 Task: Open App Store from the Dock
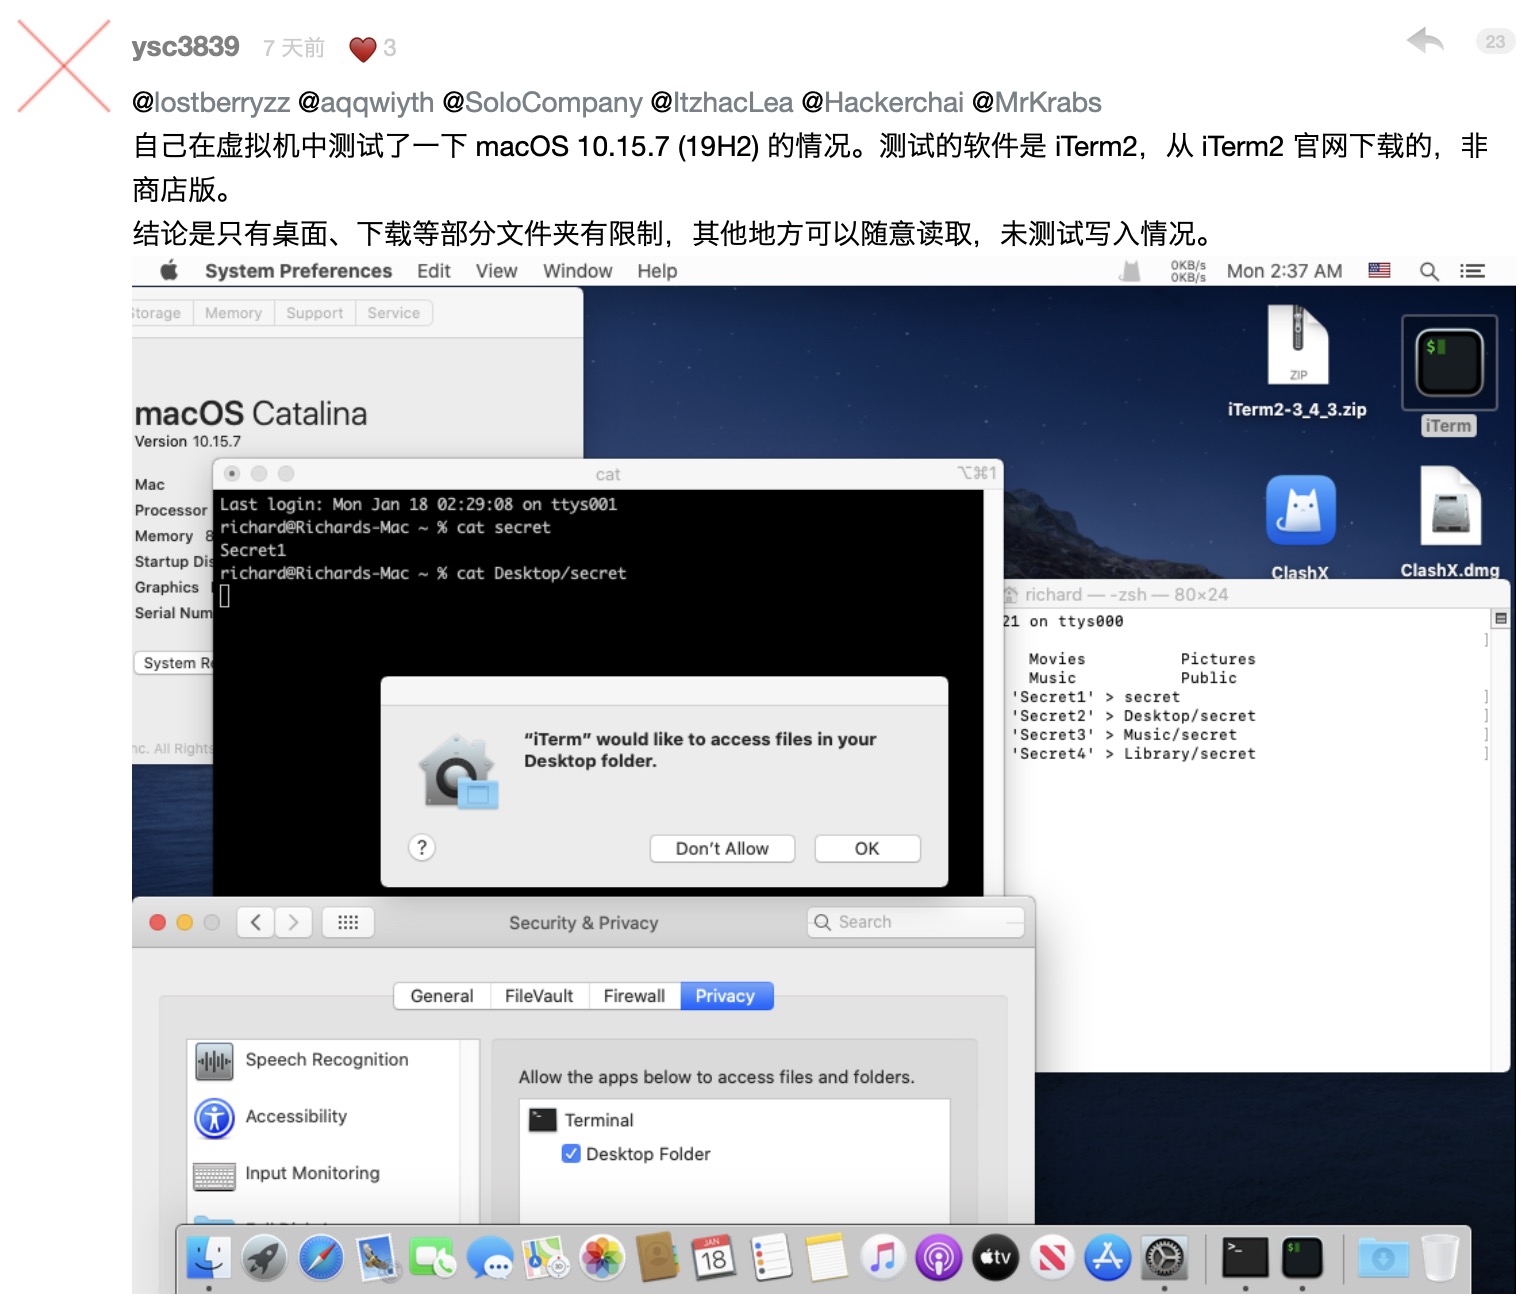pyautogui.click(x=1108, y=1257)
